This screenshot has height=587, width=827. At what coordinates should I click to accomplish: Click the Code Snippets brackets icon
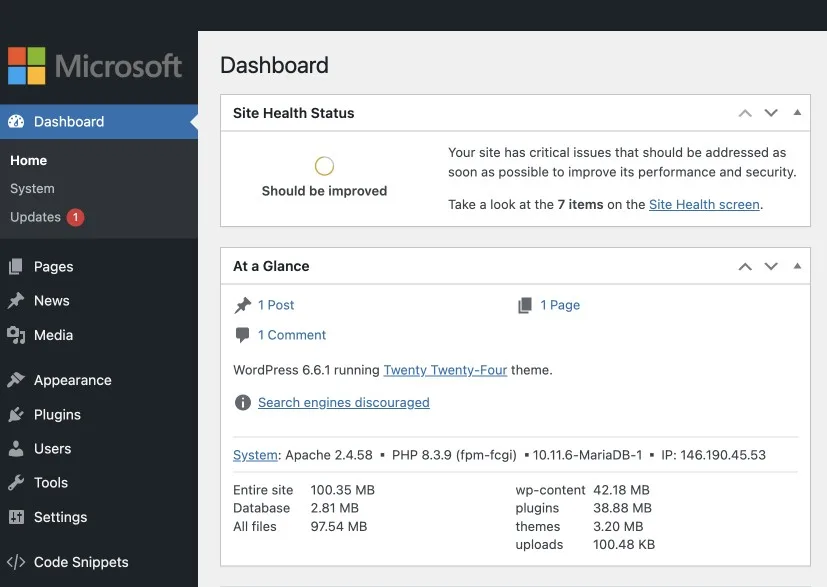point(16,562)
